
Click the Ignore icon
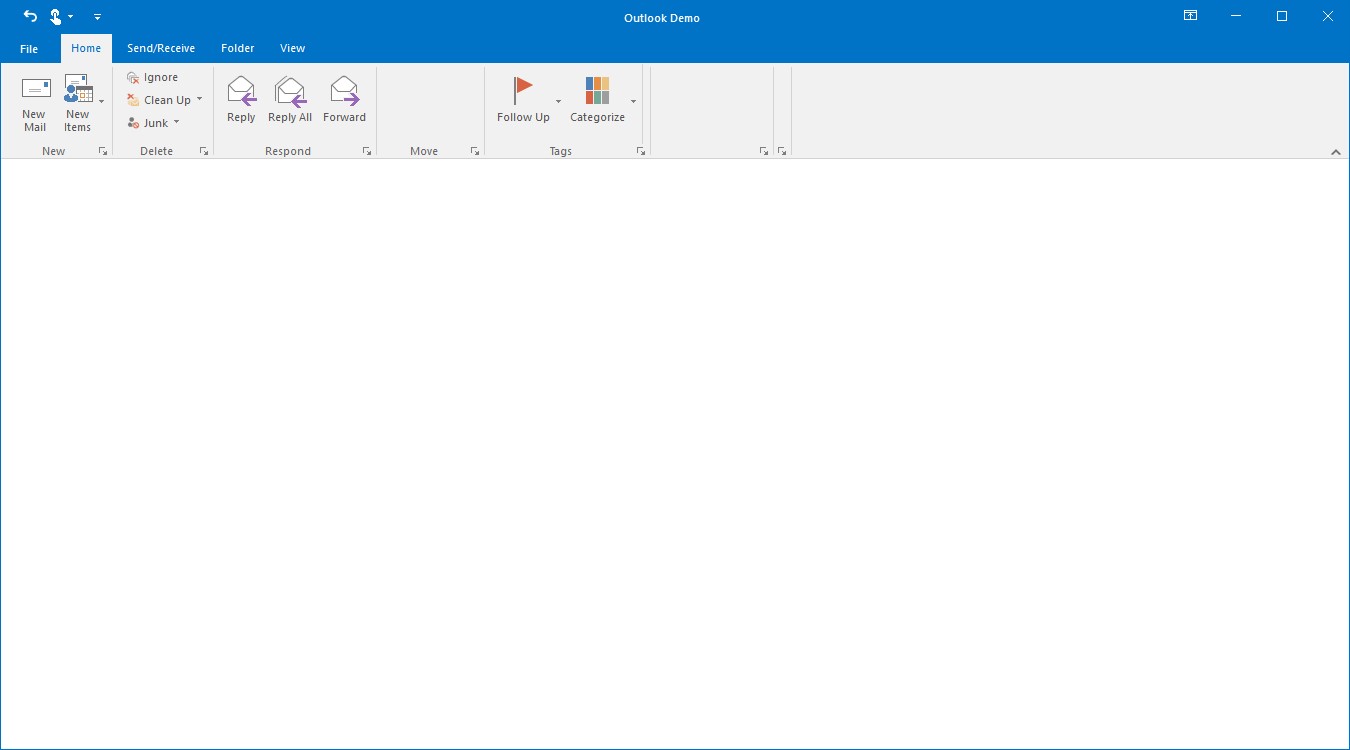(x=134, y=76)
